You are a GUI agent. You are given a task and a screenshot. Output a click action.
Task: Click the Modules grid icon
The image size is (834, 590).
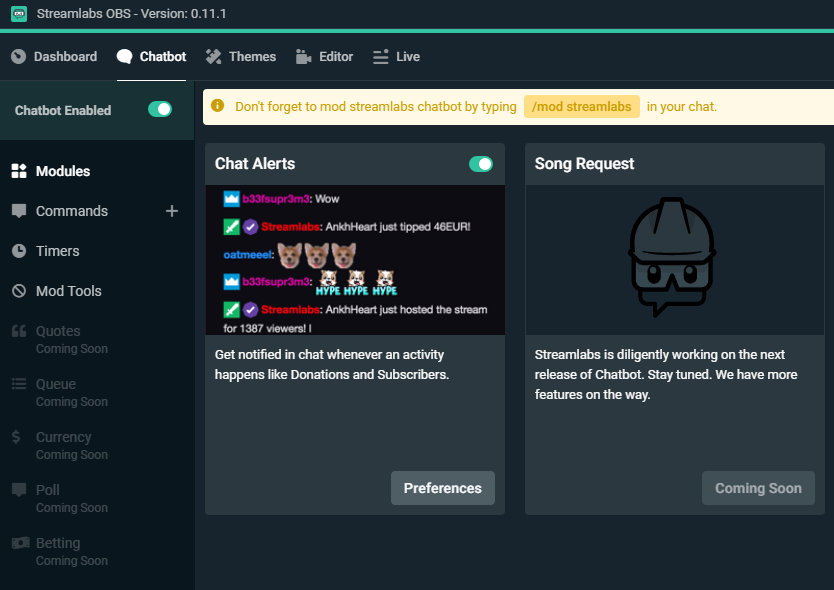tap(19, 171)
